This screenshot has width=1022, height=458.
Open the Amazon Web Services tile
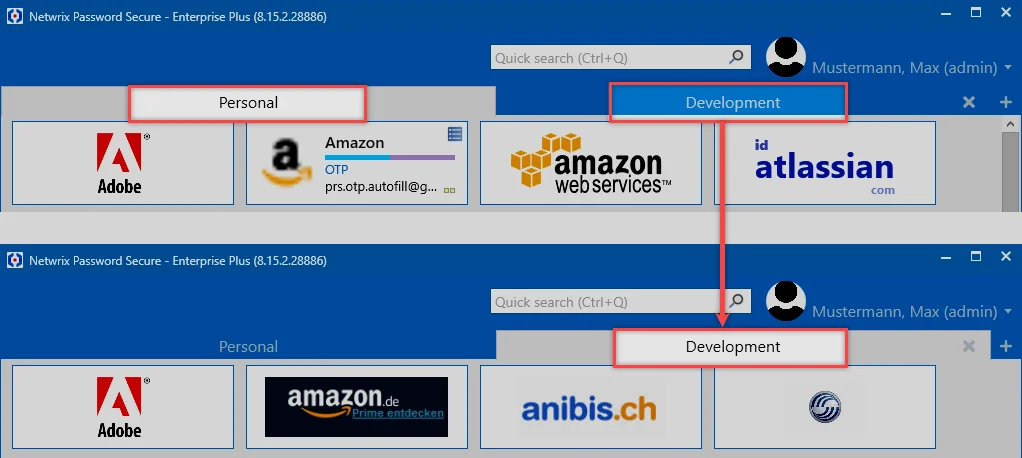coord(591,163)
